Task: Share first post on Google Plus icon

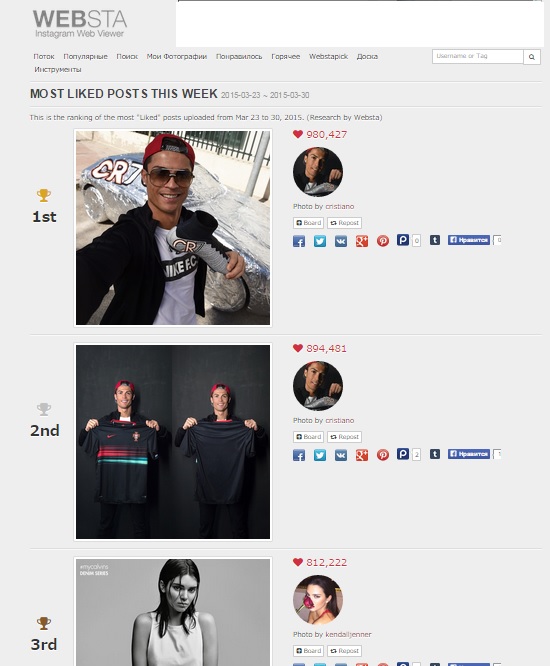Action: point(361,241)
